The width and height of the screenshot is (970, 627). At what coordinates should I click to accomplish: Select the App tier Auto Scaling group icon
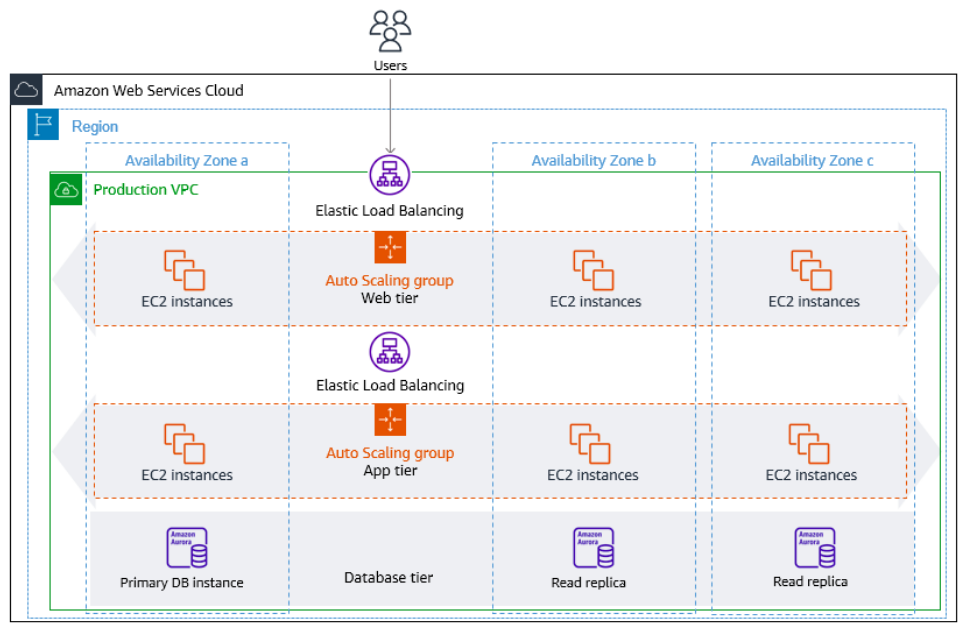(390, 420)
